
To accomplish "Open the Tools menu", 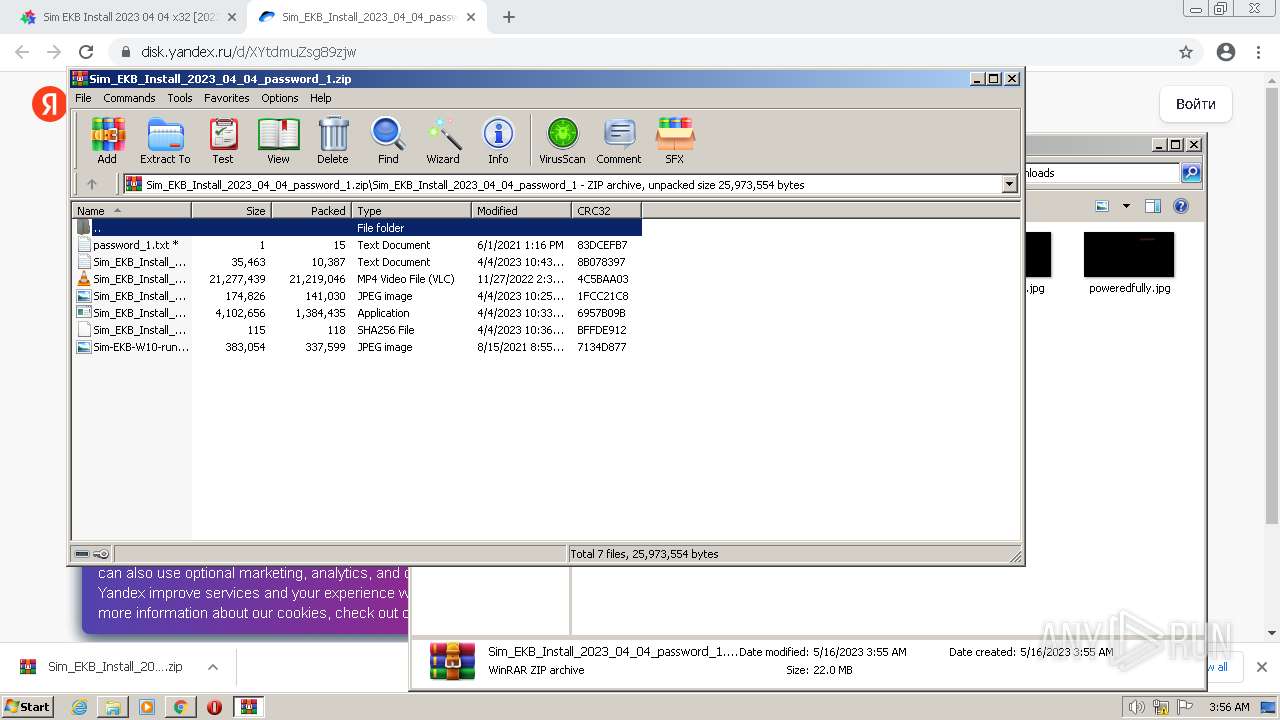I will coord(180,98).
